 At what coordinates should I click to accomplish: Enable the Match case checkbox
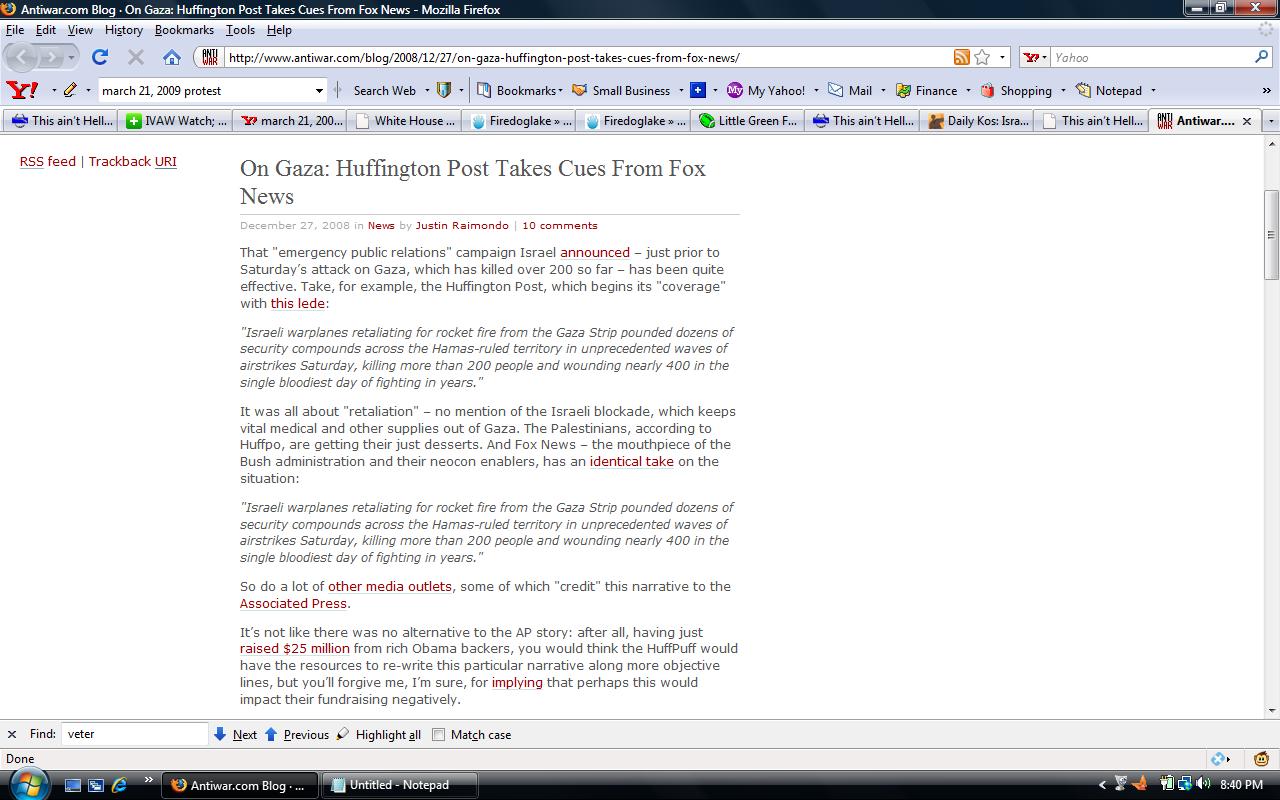coord(438,734)
